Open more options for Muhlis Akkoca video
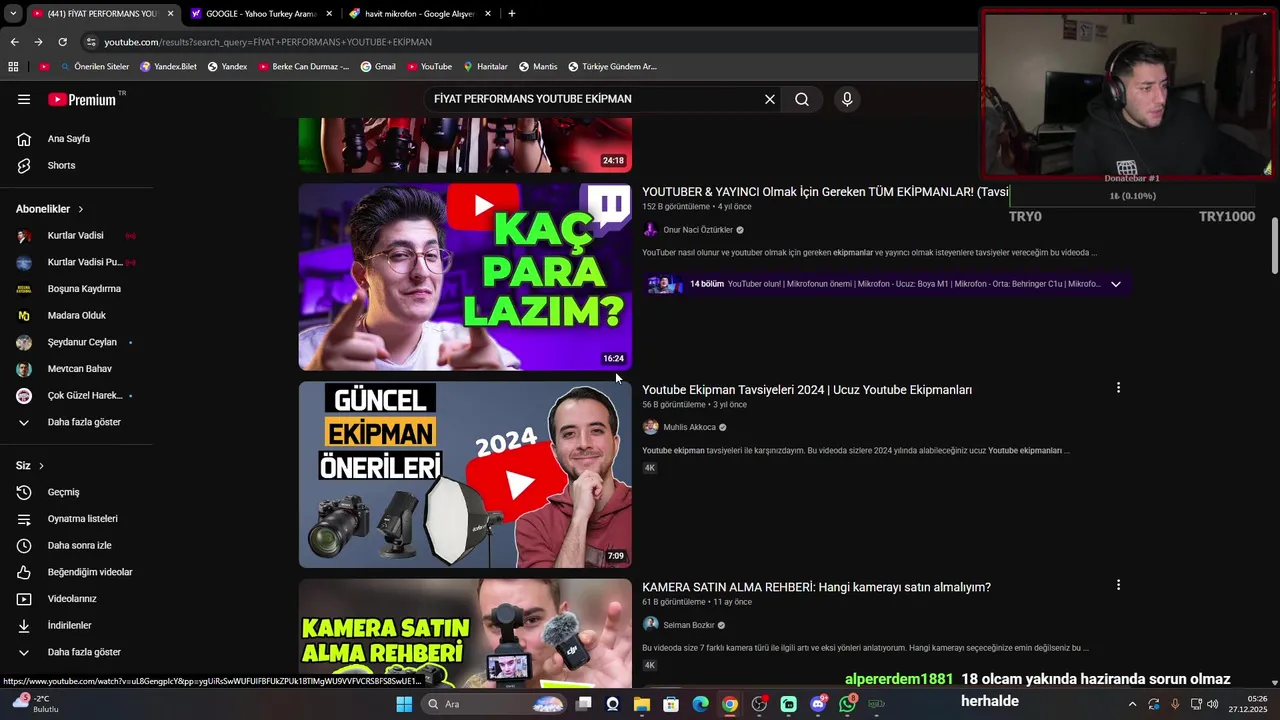Viewport: 1280px width, 720px height. [x=1118, y=388]
